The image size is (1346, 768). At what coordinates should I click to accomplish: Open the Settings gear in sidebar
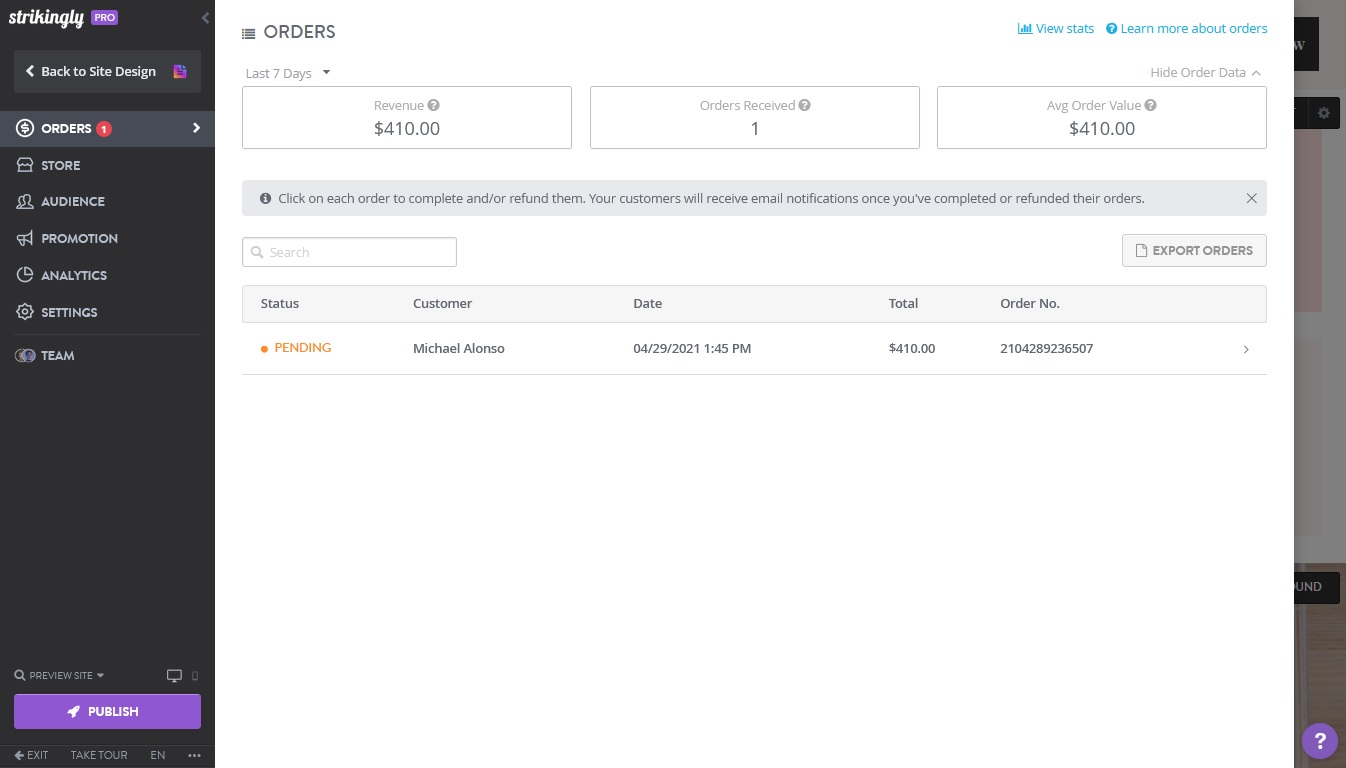pos(25,312)
